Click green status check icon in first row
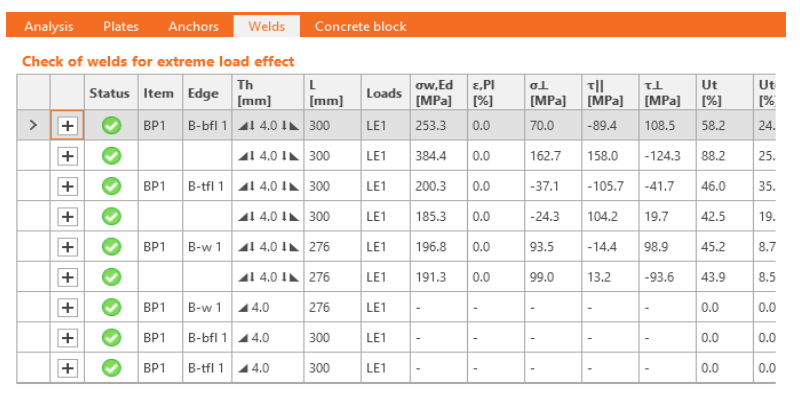This screenshot has width=800, height=400. tap(112, 126)
